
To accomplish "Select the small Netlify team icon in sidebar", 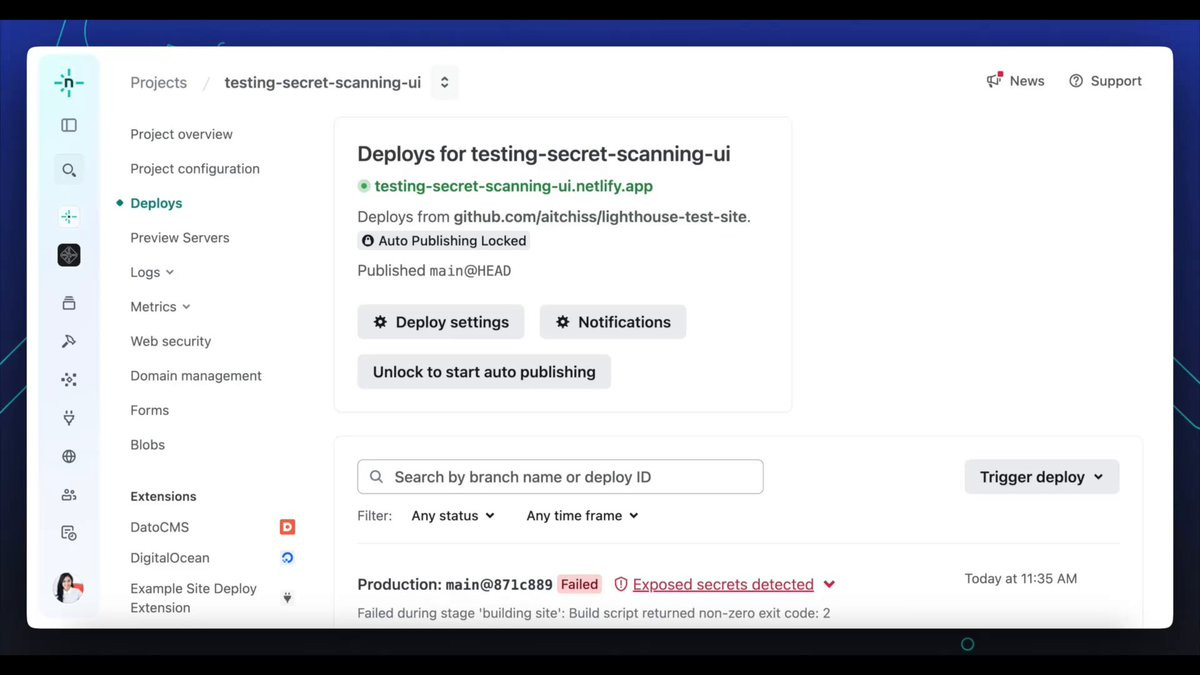I will (69, 216).
